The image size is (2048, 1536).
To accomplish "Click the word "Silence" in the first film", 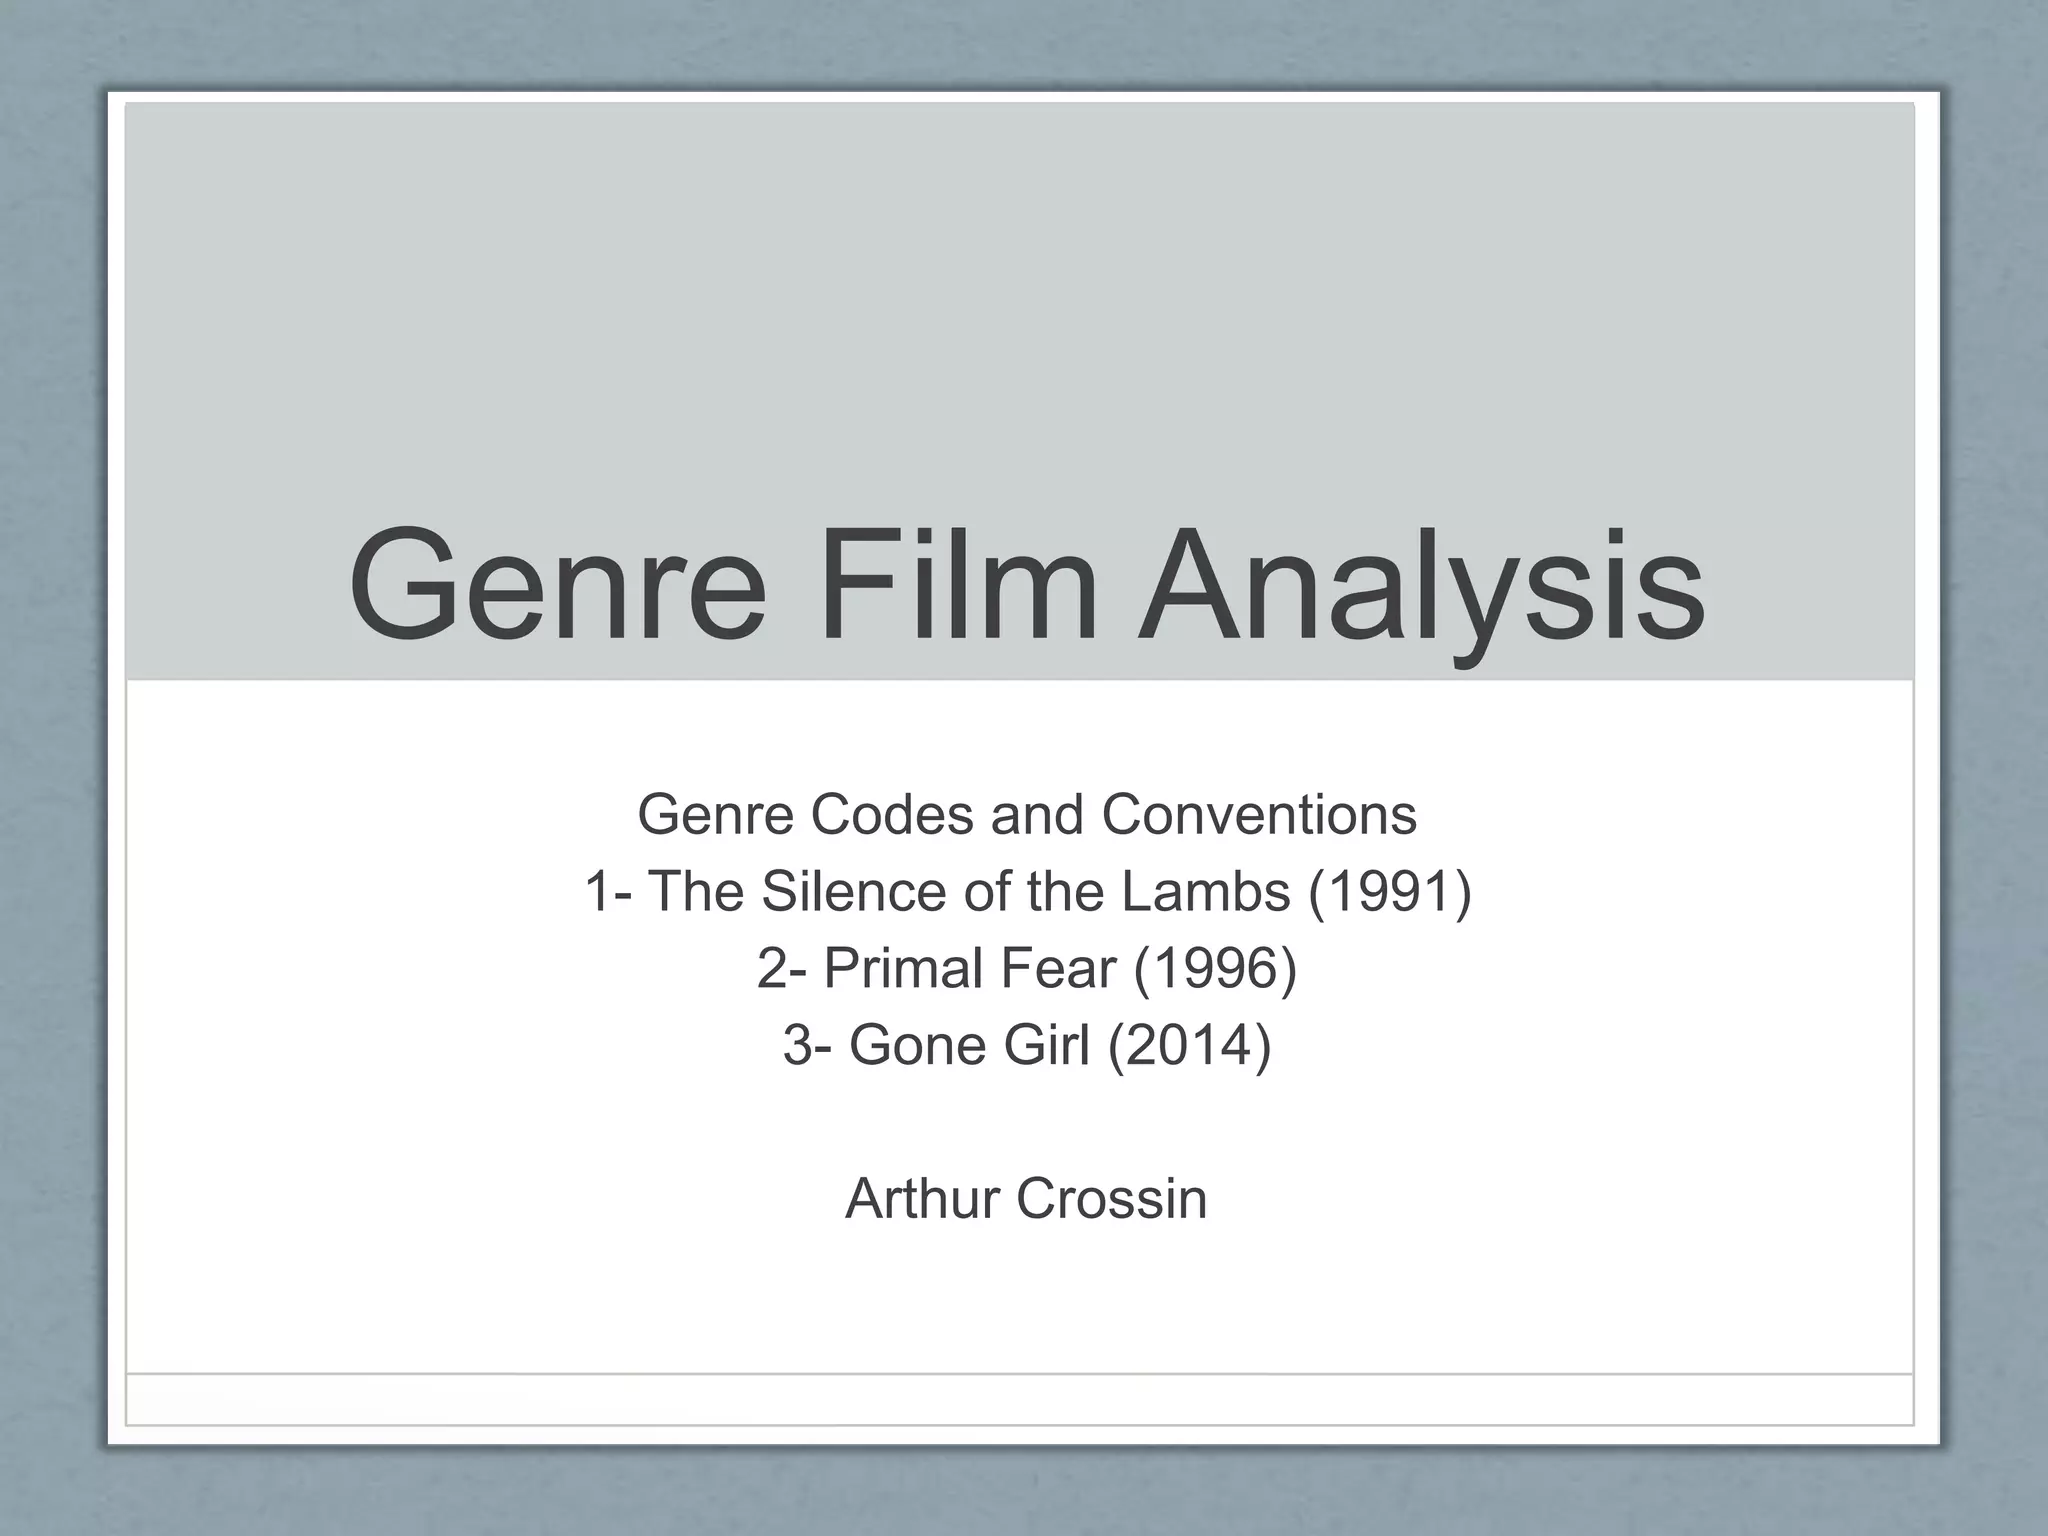I will pyautogui.click(x=853, y=891).
